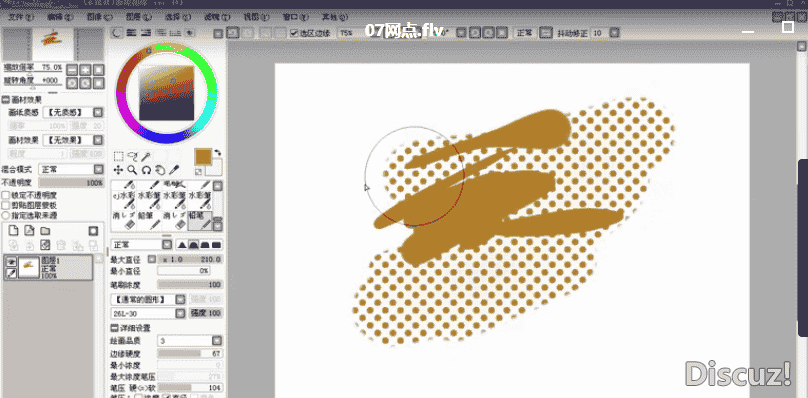This screenshot has height=398, width=808.
Task: Select the hand pan tool
Action: click(160, 170)
